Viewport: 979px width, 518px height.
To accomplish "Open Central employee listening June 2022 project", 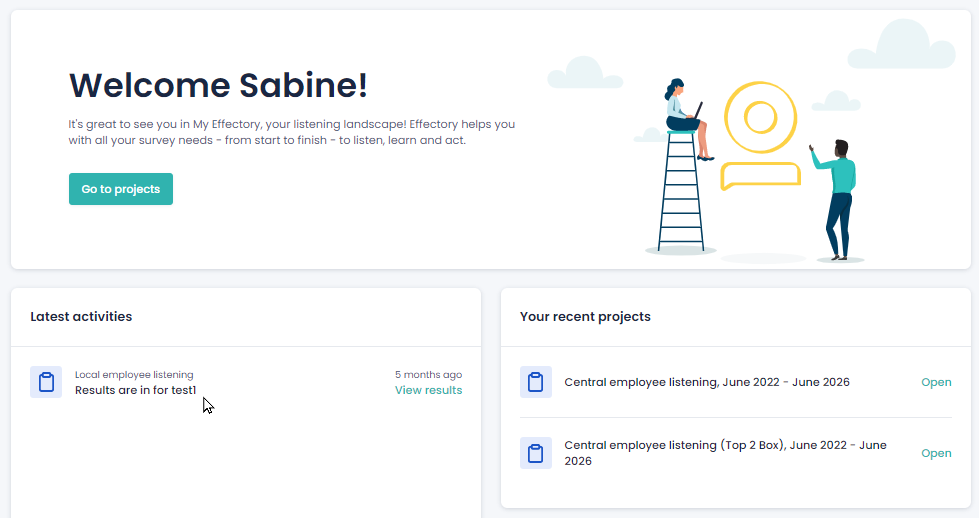I will (936, 382).
